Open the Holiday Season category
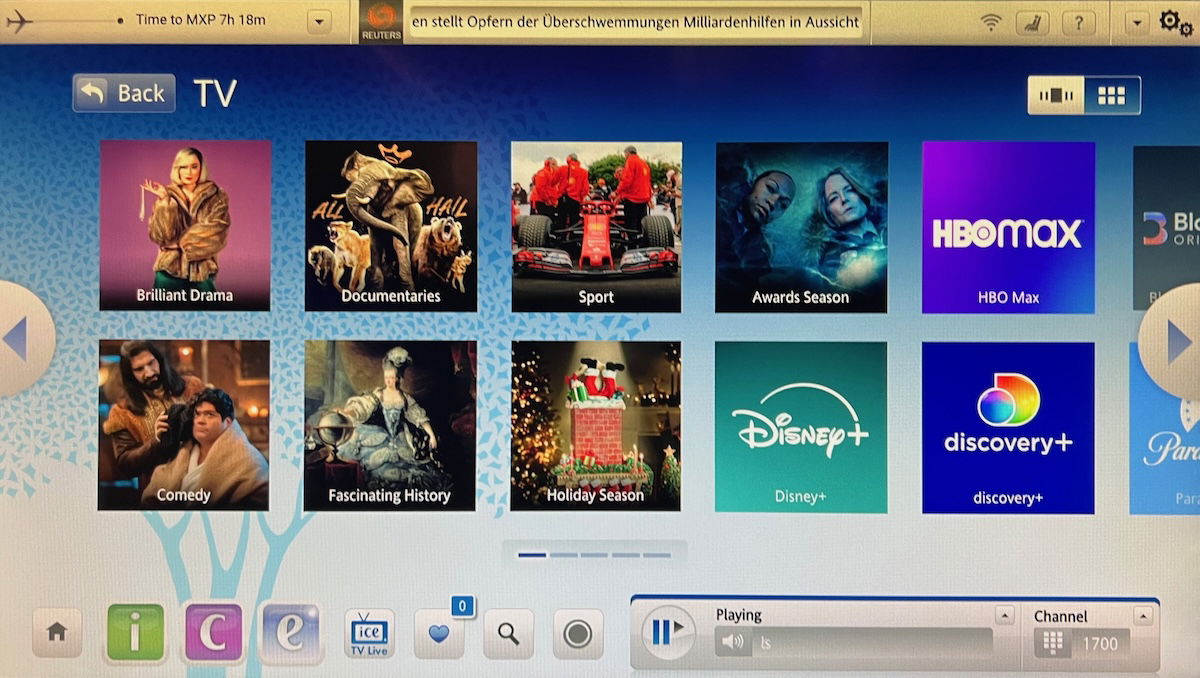The image size is (1200, 678). point(596,426)
